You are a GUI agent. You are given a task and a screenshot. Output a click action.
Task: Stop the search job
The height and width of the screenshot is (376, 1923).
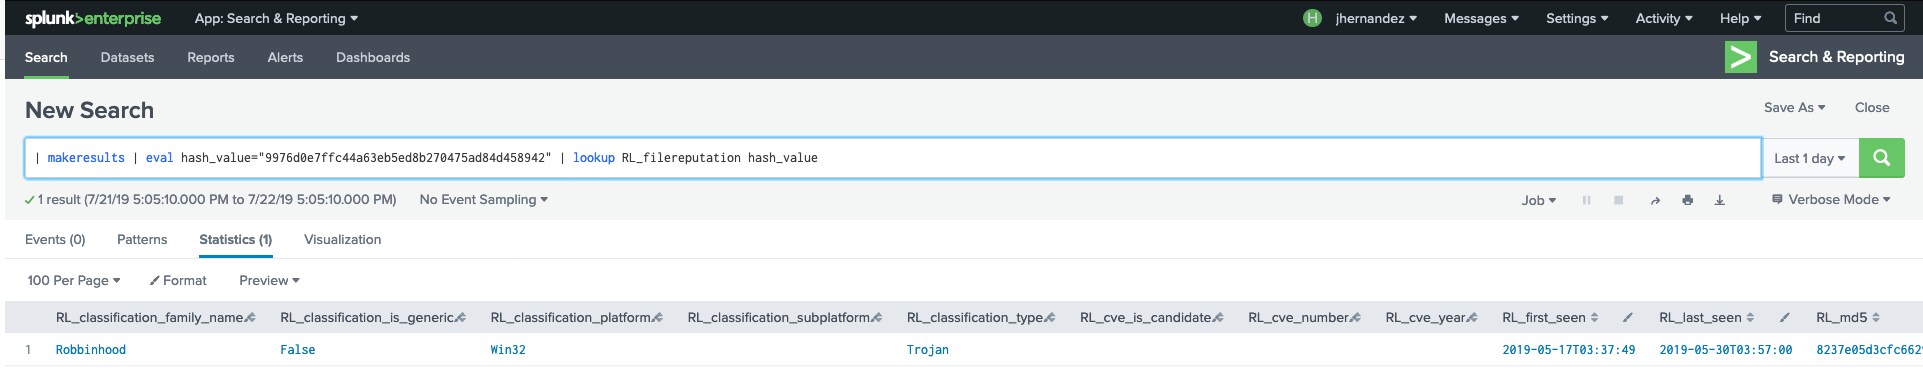[x=1618, y=200]
